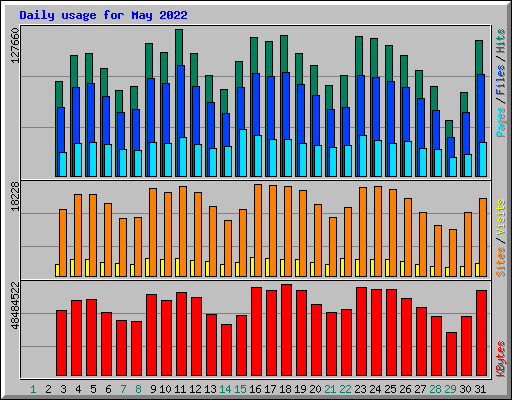Click the "Hits" legend label
The image size is (512, 400).
point(500,41)
